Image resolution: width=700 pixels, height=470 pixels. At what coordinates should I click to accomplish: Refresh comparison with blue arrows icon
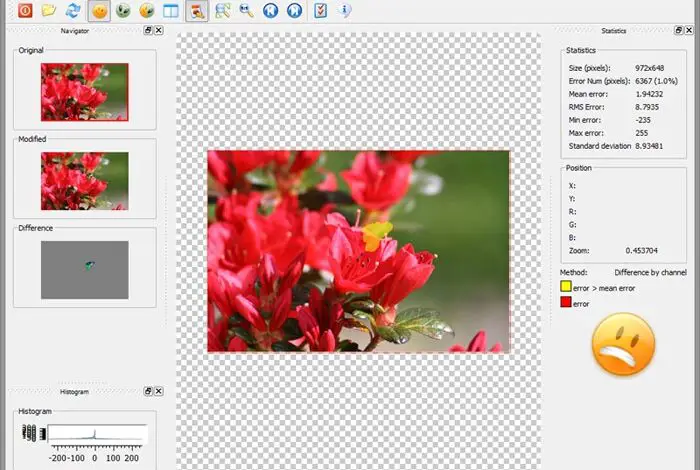click(x=73, y=10)
